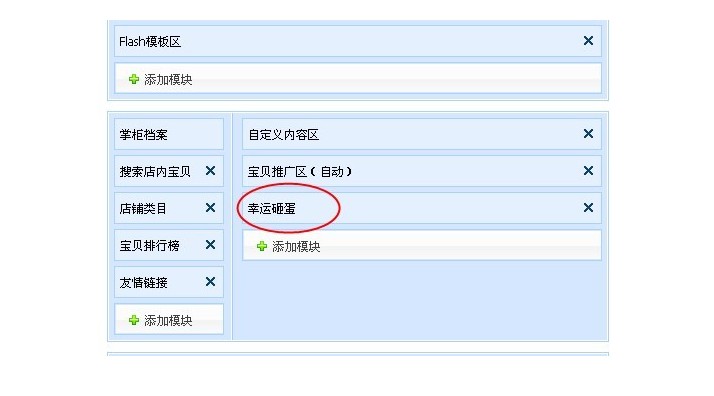The image size is (714, 396).
Task: Delete the 宝贝排行榜 module via X icon
Action: pos(210,245)
